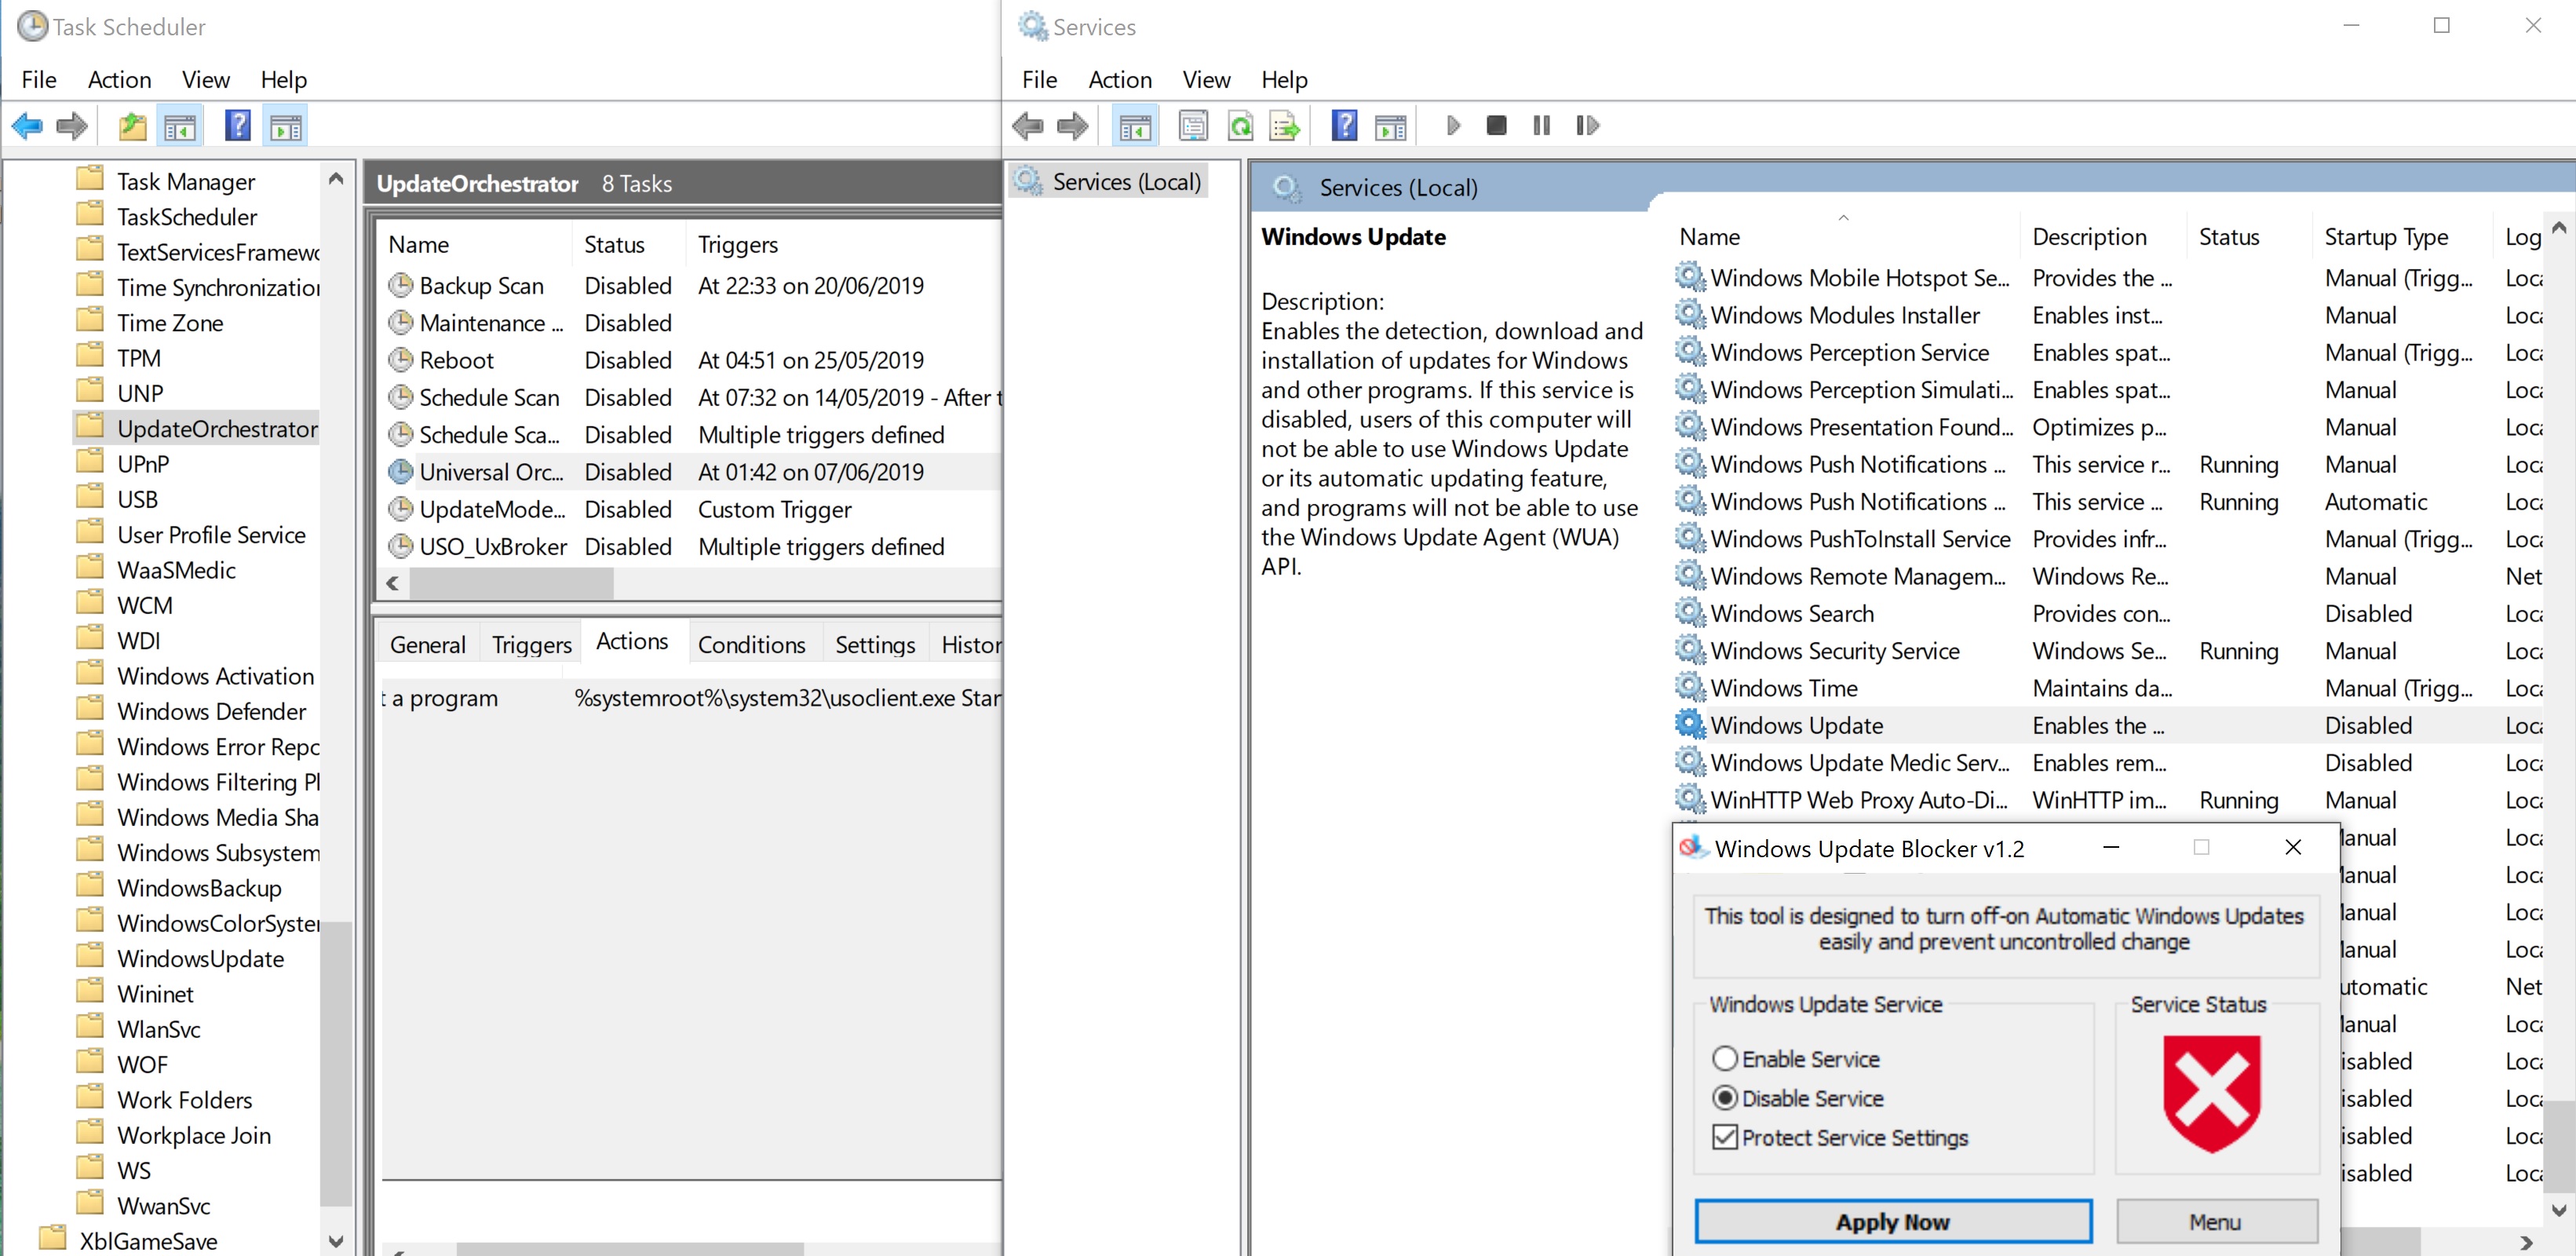Sort services by Startup Type column header
Image resolution: width=2576 pixels, height=1256 pixels.
point(2402,236)
